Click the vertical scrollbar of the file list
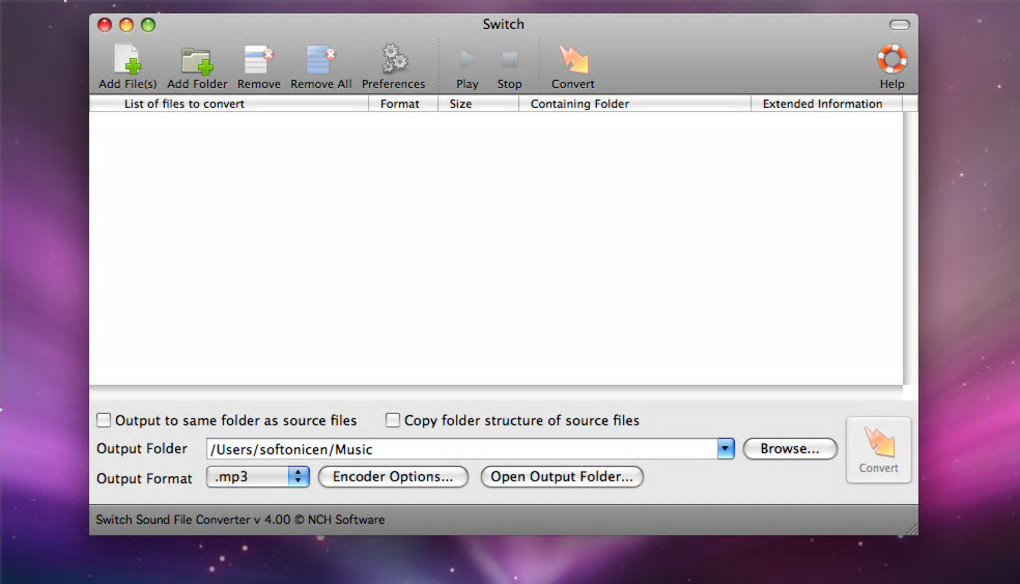 tap(910, 248)
